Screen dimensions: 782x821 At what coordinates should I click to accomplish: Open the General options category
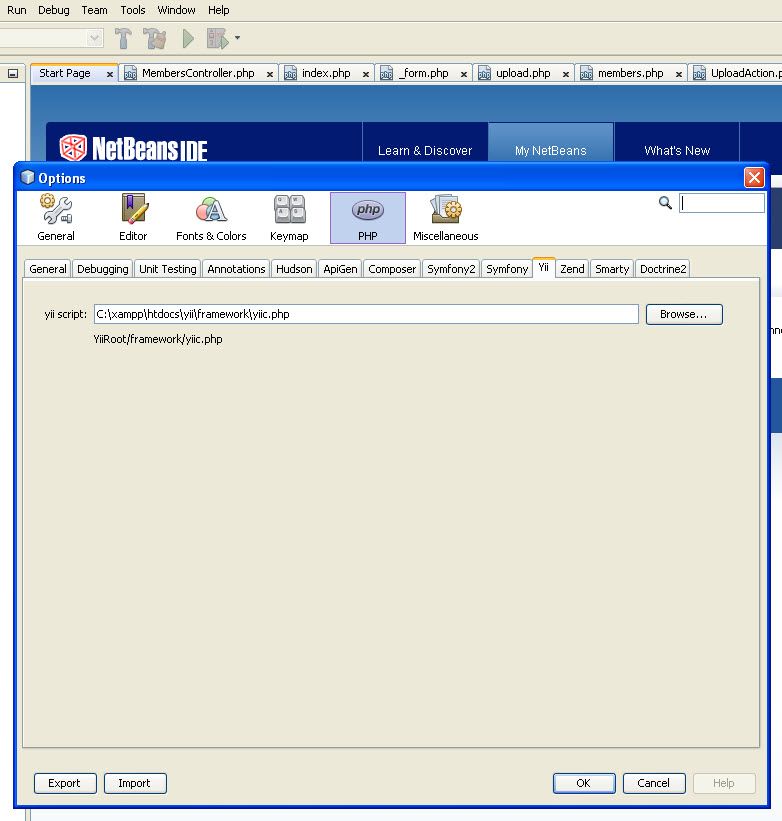(x=56, y=218)
